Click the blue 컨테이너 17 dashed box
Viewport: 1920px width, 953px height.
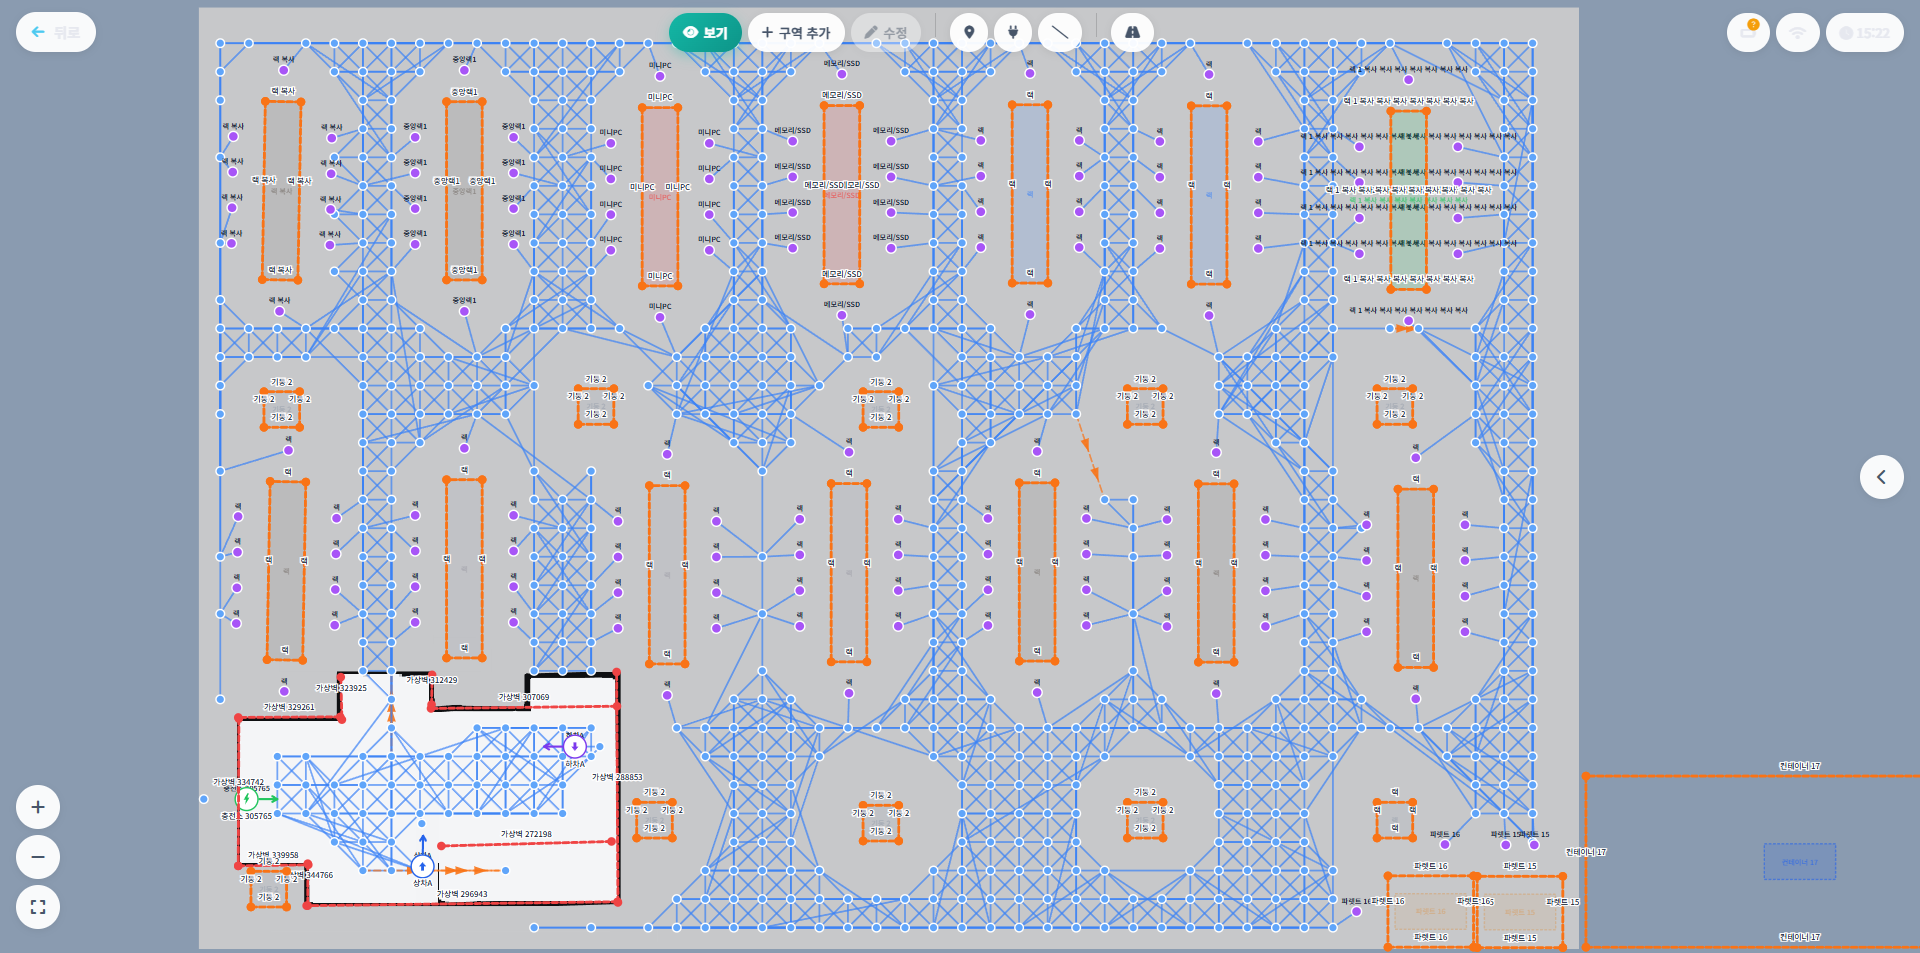(x=1799, y=862)
